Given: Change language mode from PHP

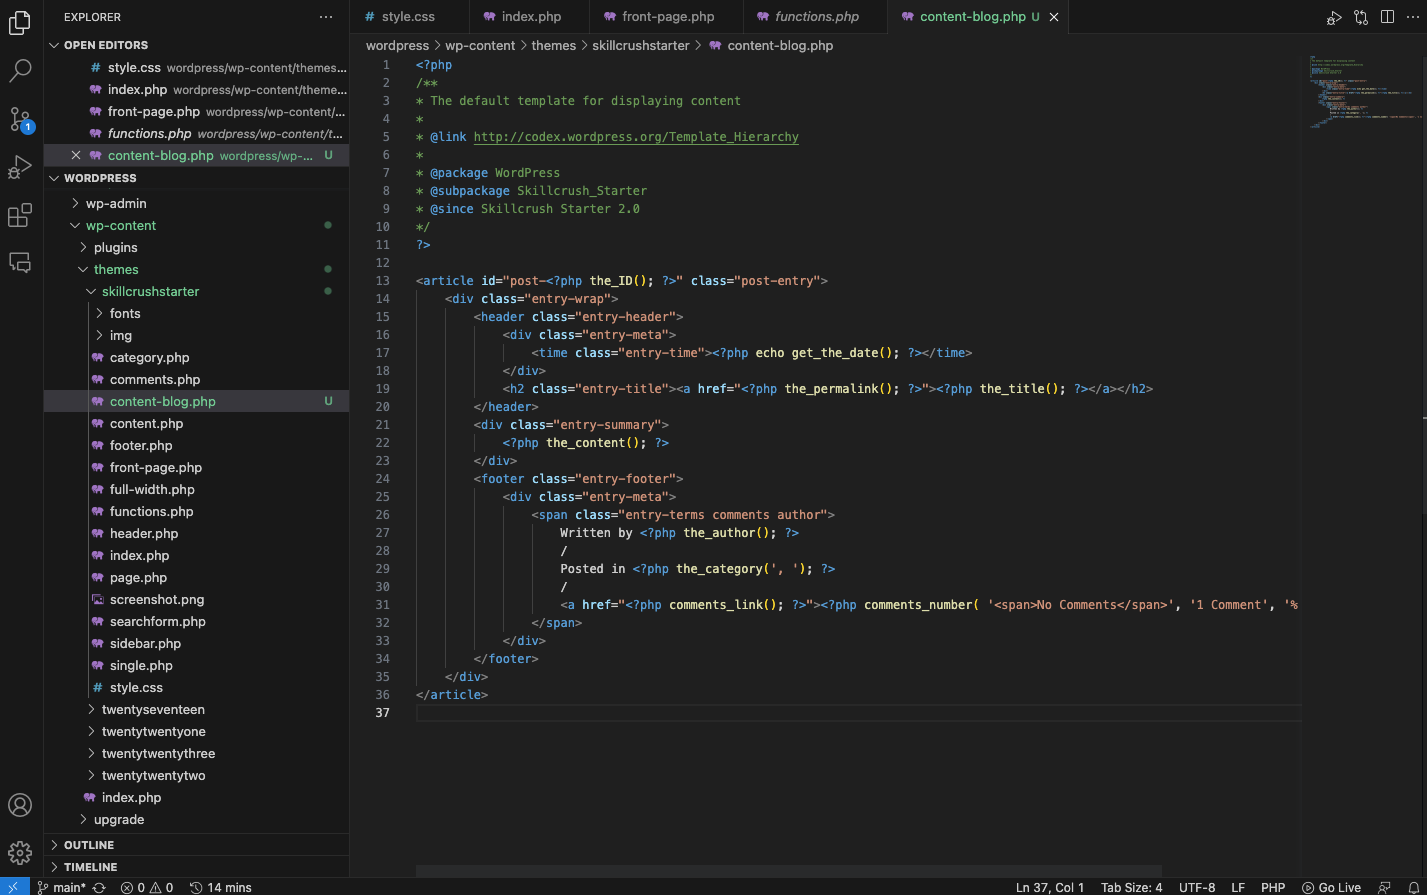Looking at the screenshot, I should 1272,887.
